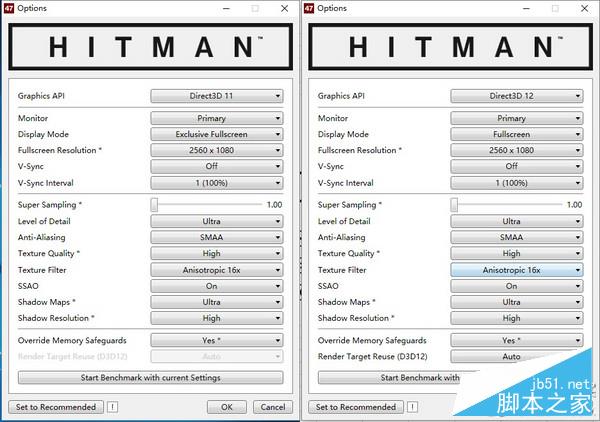Click Super Sampling slider handle in left window
Screen dimensions: 600x422
click(154, 205)
